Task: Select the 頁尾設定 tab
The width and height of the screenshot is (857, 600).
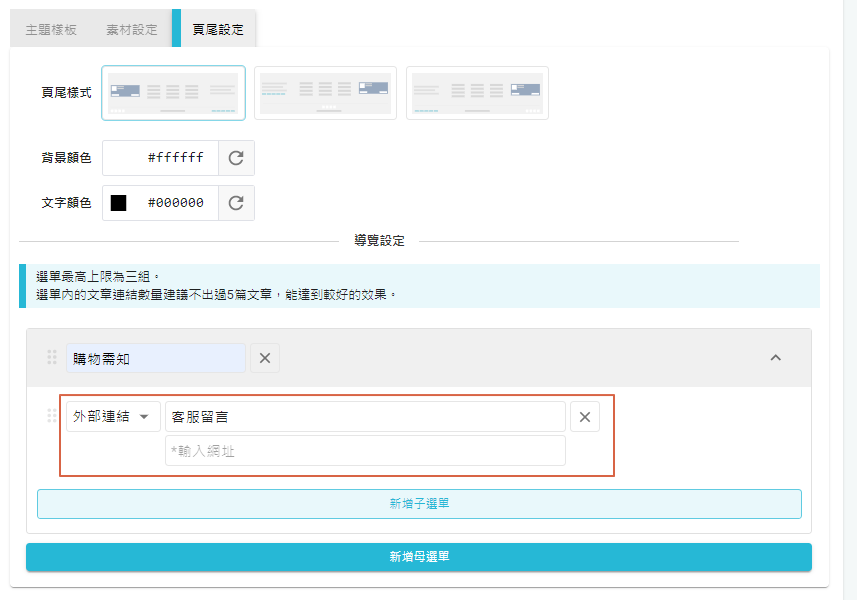Action: (x=218, y=30)
